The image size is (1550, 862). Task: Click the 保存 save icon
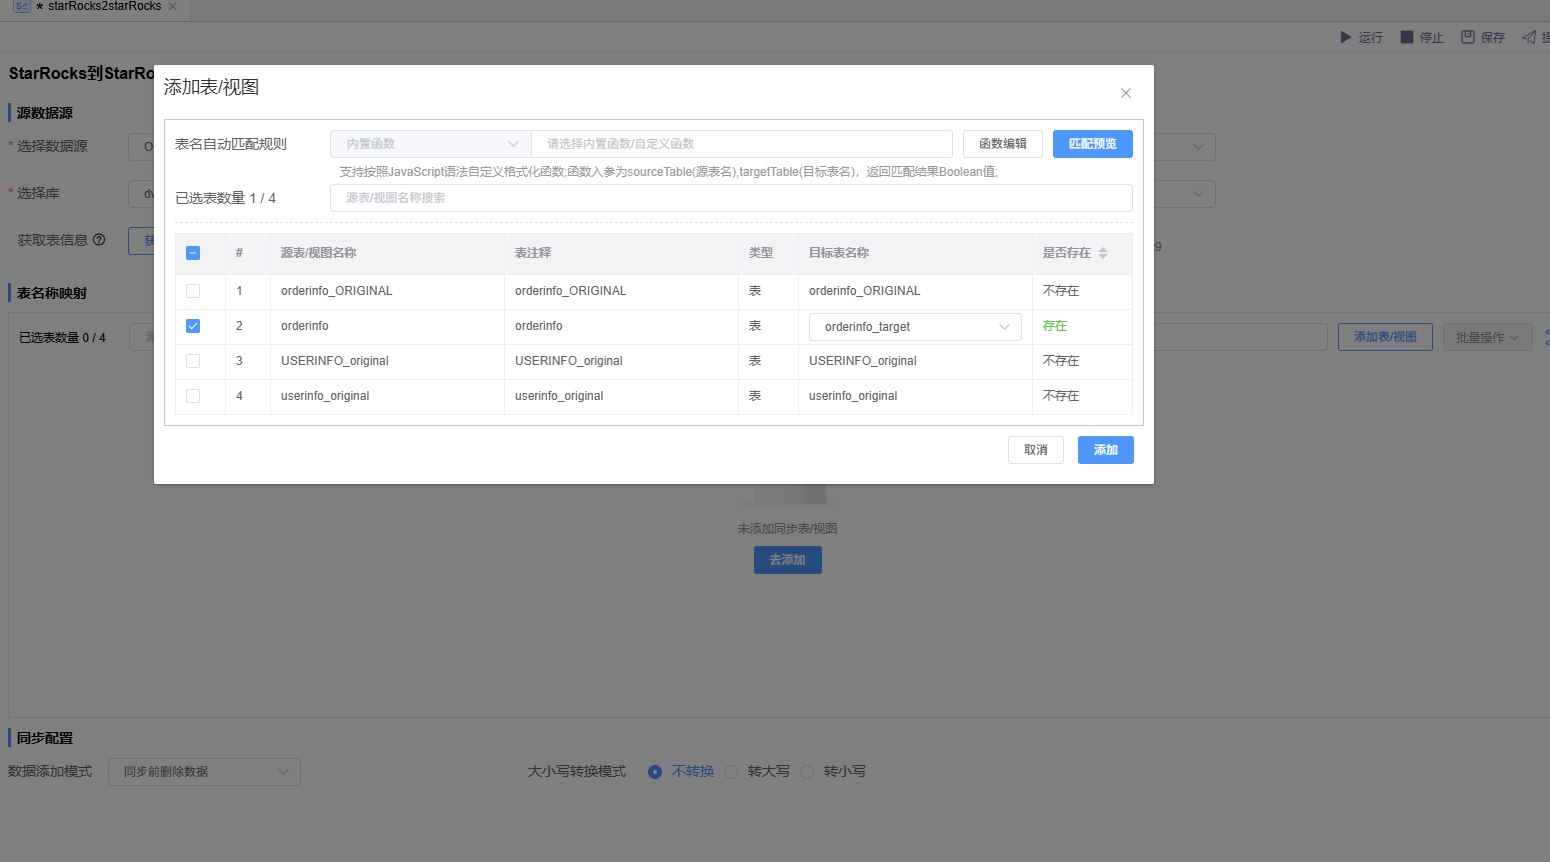1467,37
